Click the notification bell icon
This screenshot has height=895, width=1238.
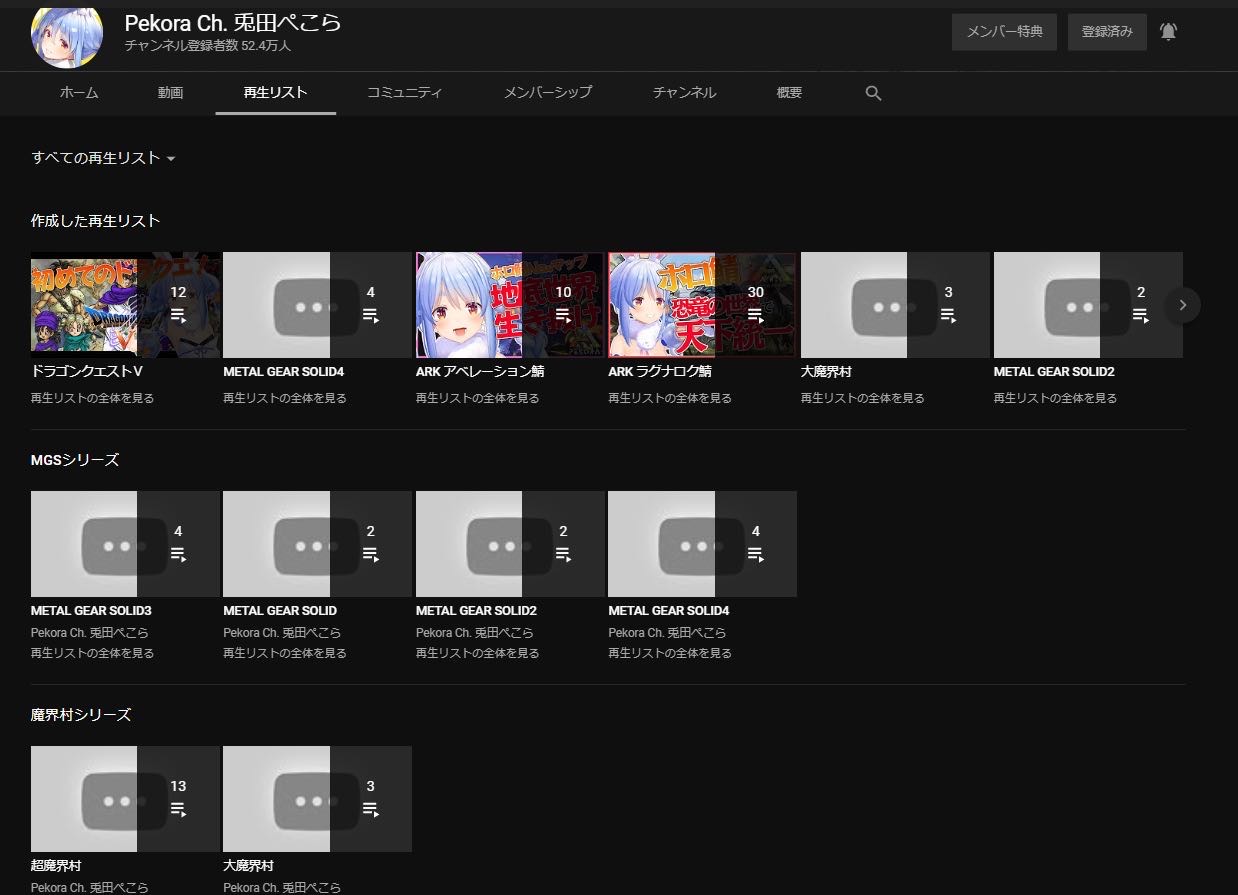(x=1168, y=32)
